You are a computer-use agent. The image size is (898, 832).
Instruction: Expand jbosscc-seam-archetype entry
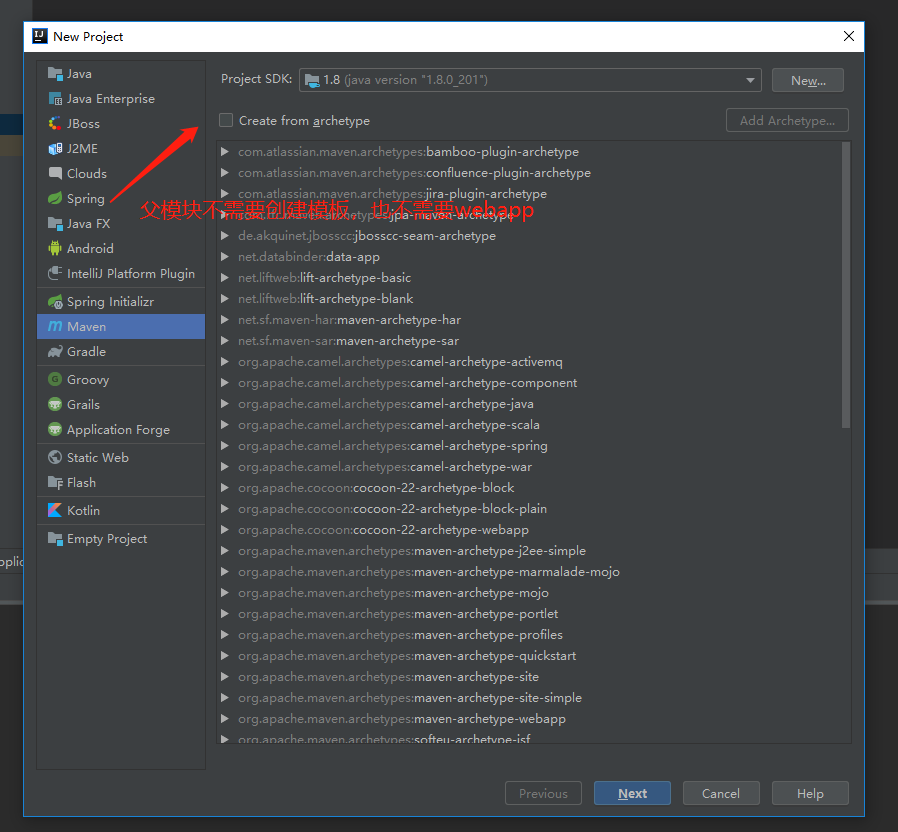coord(225,236)
